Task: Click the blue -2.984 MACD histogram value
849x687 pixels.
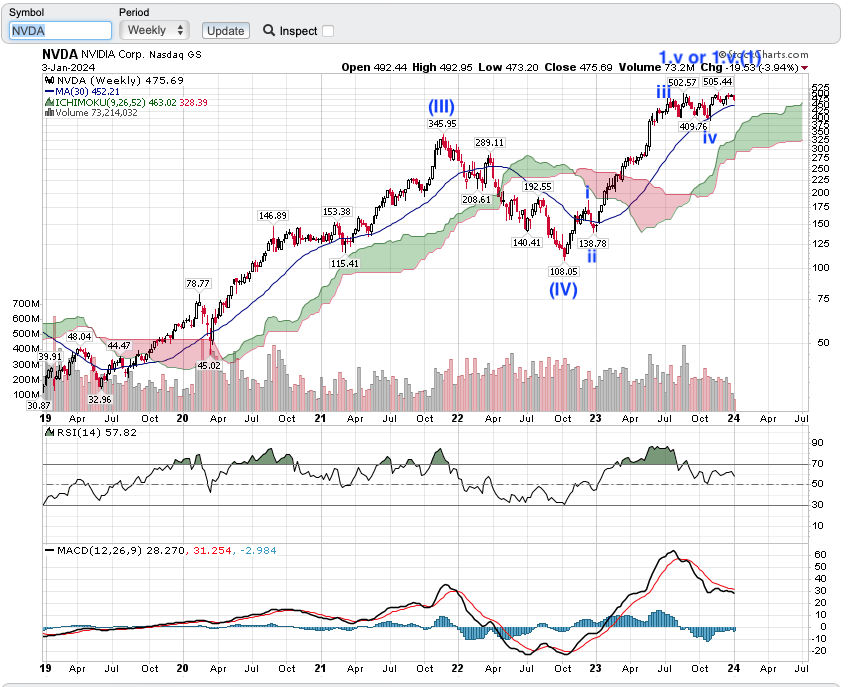Action: click(x=258, y=551)
